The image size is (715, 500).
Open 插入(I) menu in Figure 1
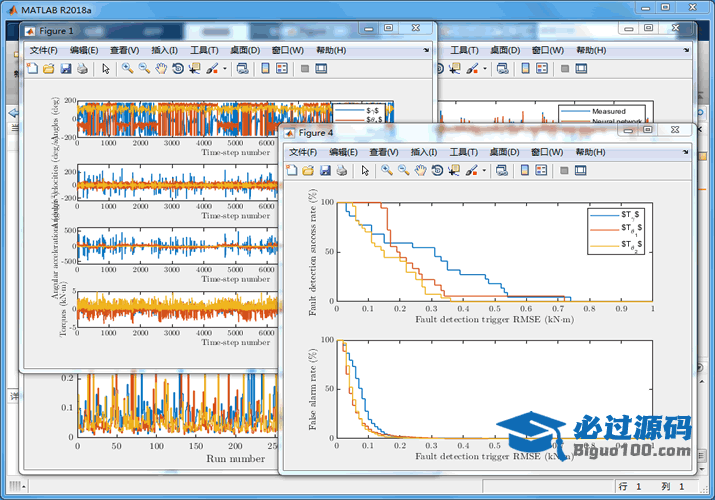click(x=165, y=50)
